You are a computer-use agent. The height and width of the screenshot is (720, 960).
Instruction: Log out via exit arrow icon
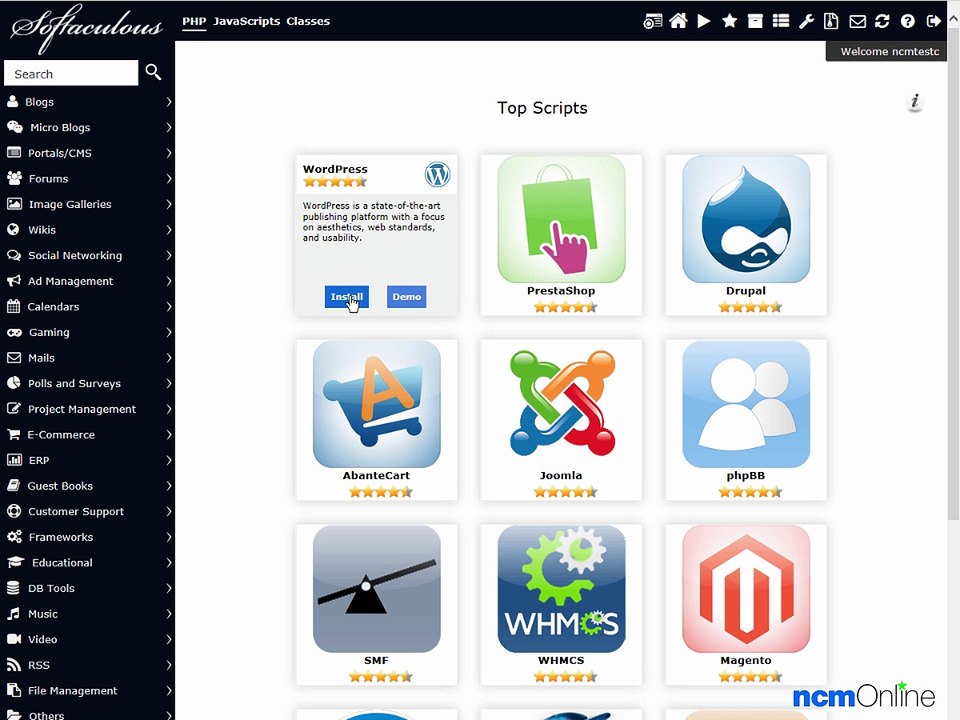coord(934,21)
